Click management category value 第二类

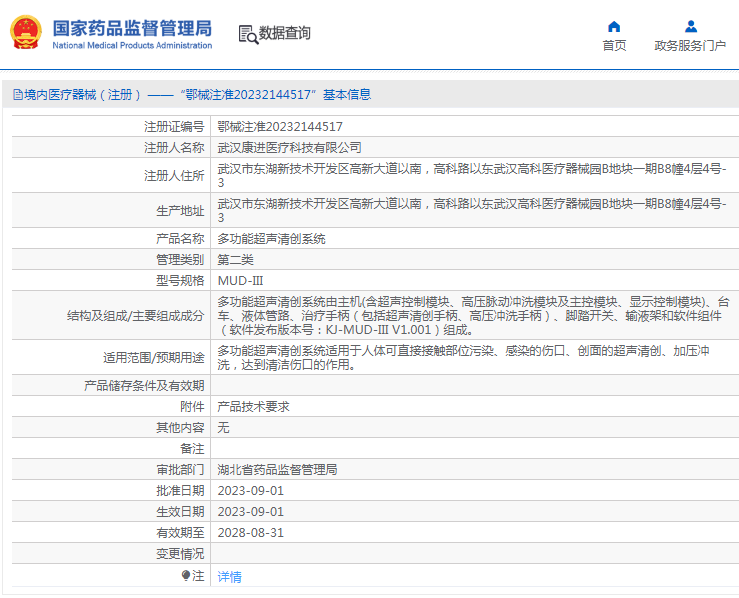click(x=236, y=260)
